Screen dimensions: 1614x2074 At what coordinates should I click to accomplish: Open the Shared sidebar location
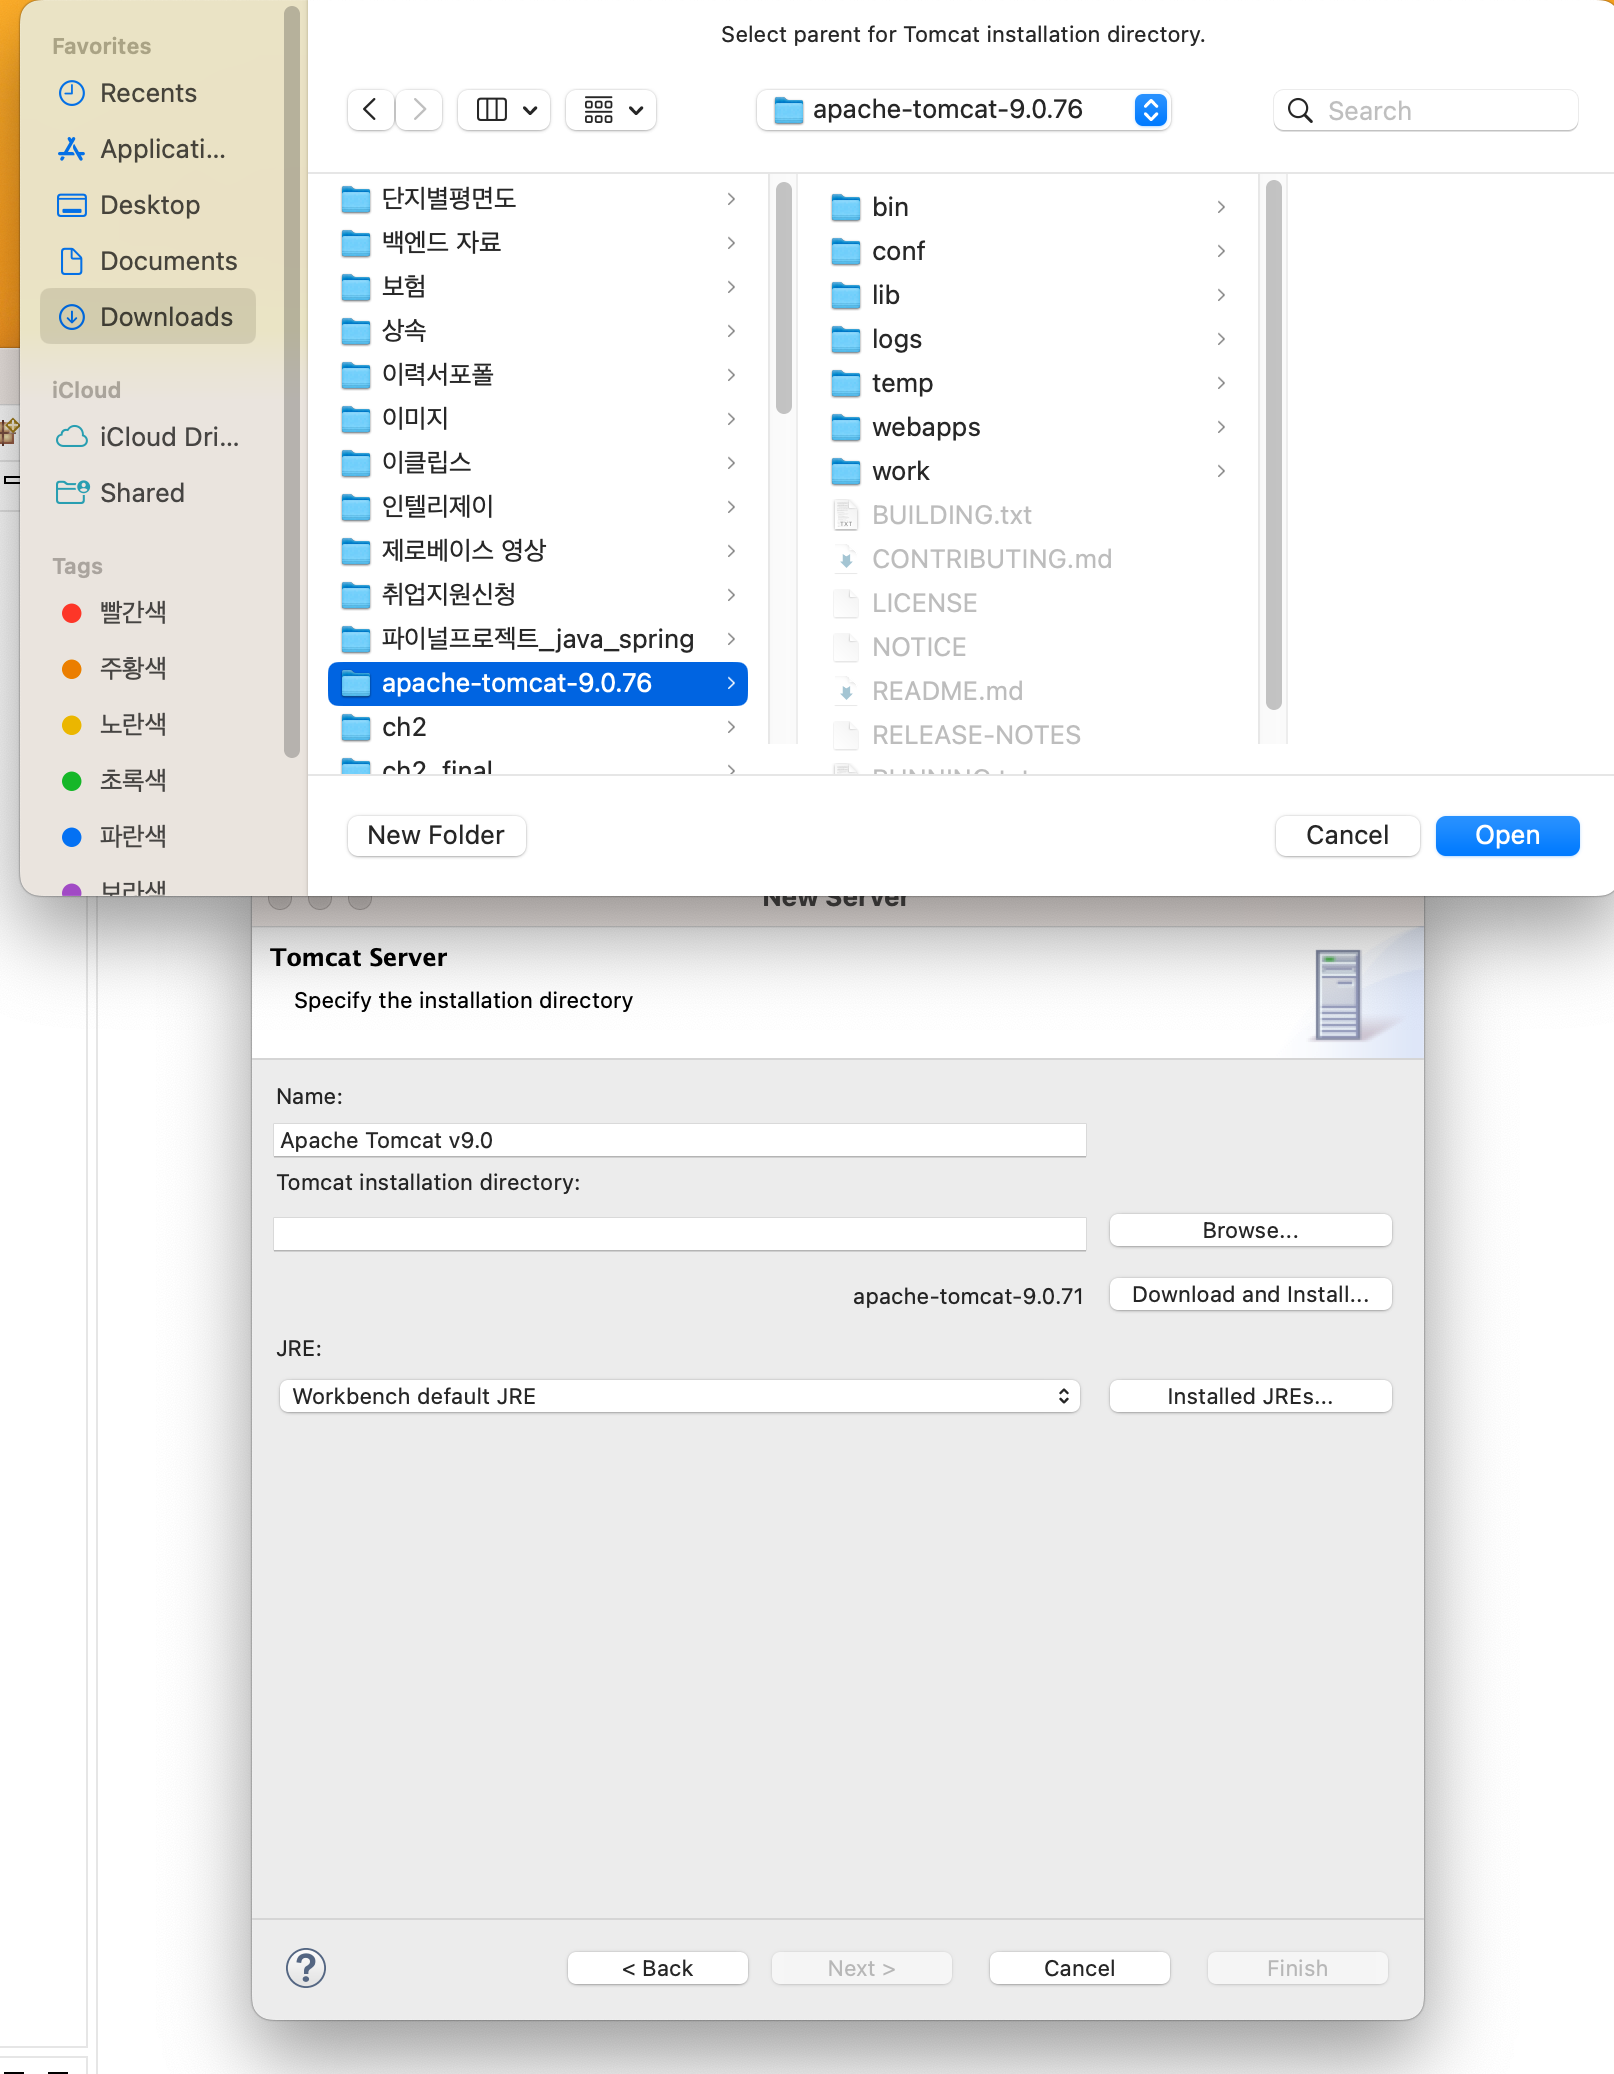[x=148, y=493]
